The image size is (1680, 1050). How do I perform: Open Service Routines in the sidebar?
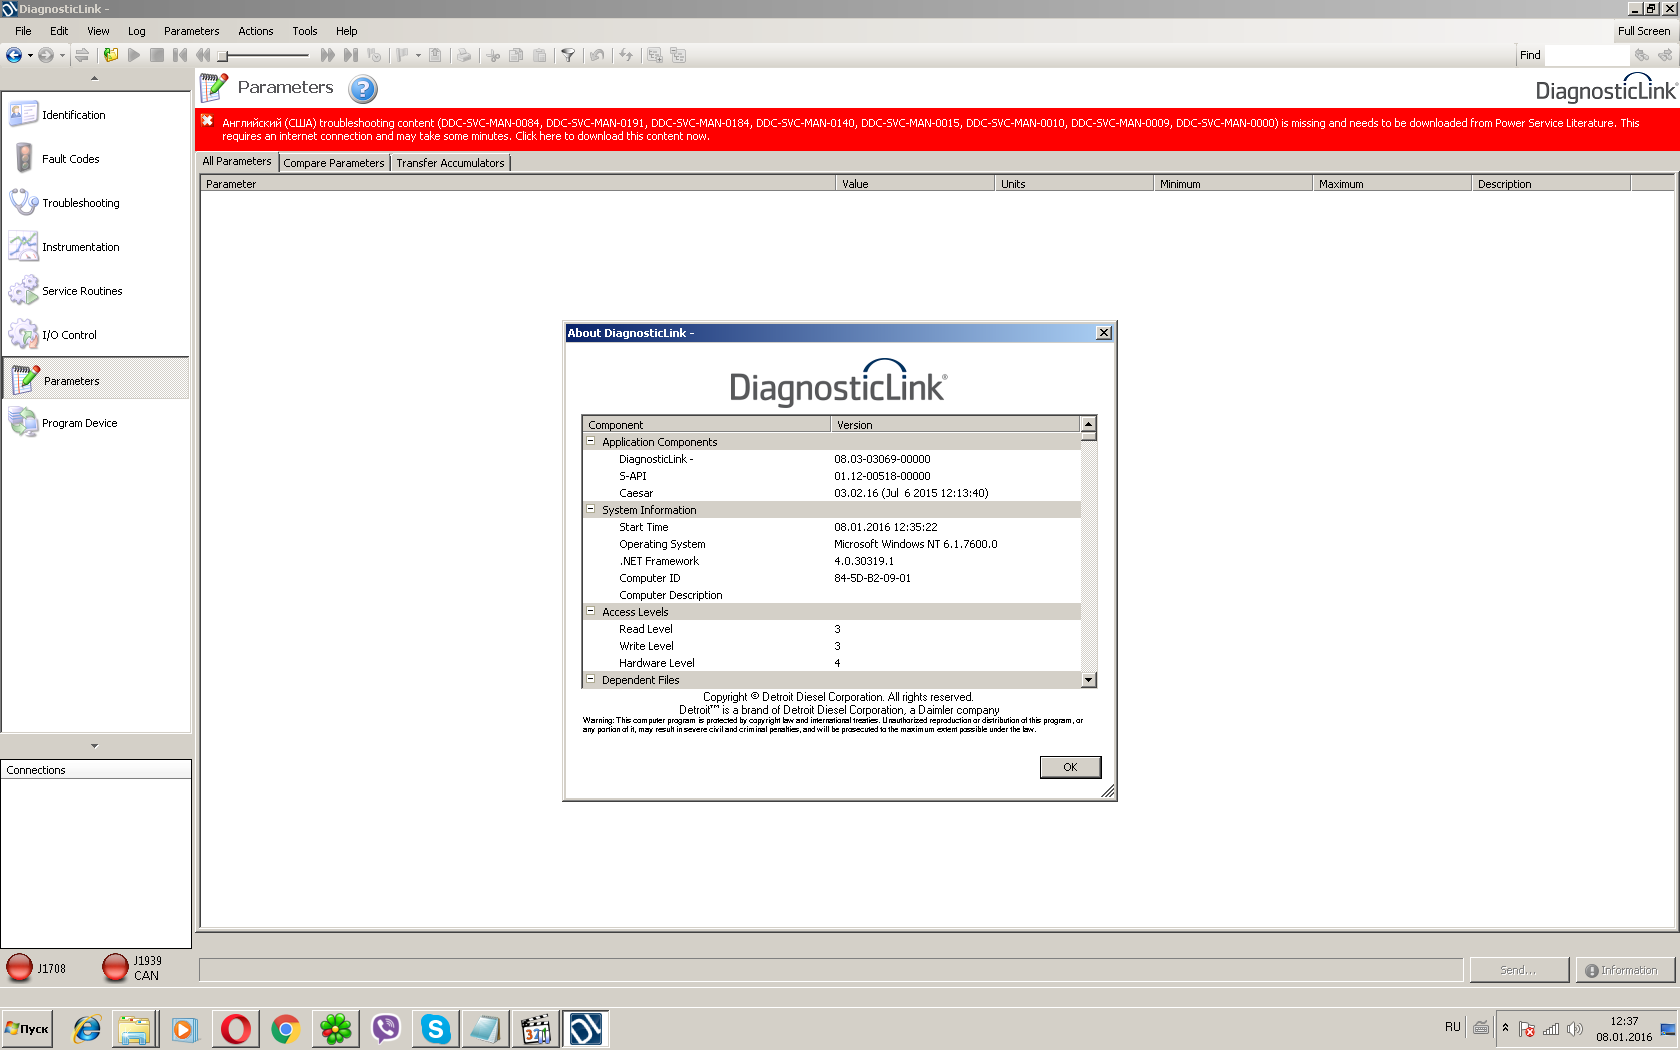click(95, 291)
